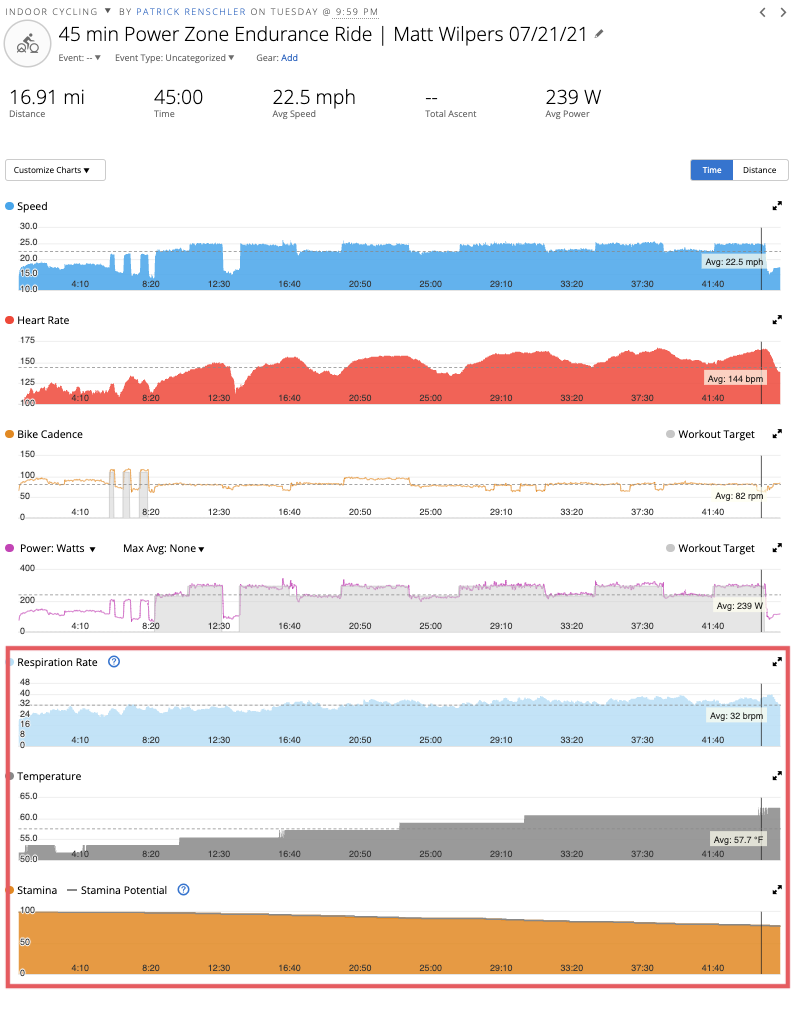Open Respiration Rate help icon
Image resolution: width=799 pixels, height=1009 pixels.
pyautogui.click(x=114, y=662)
